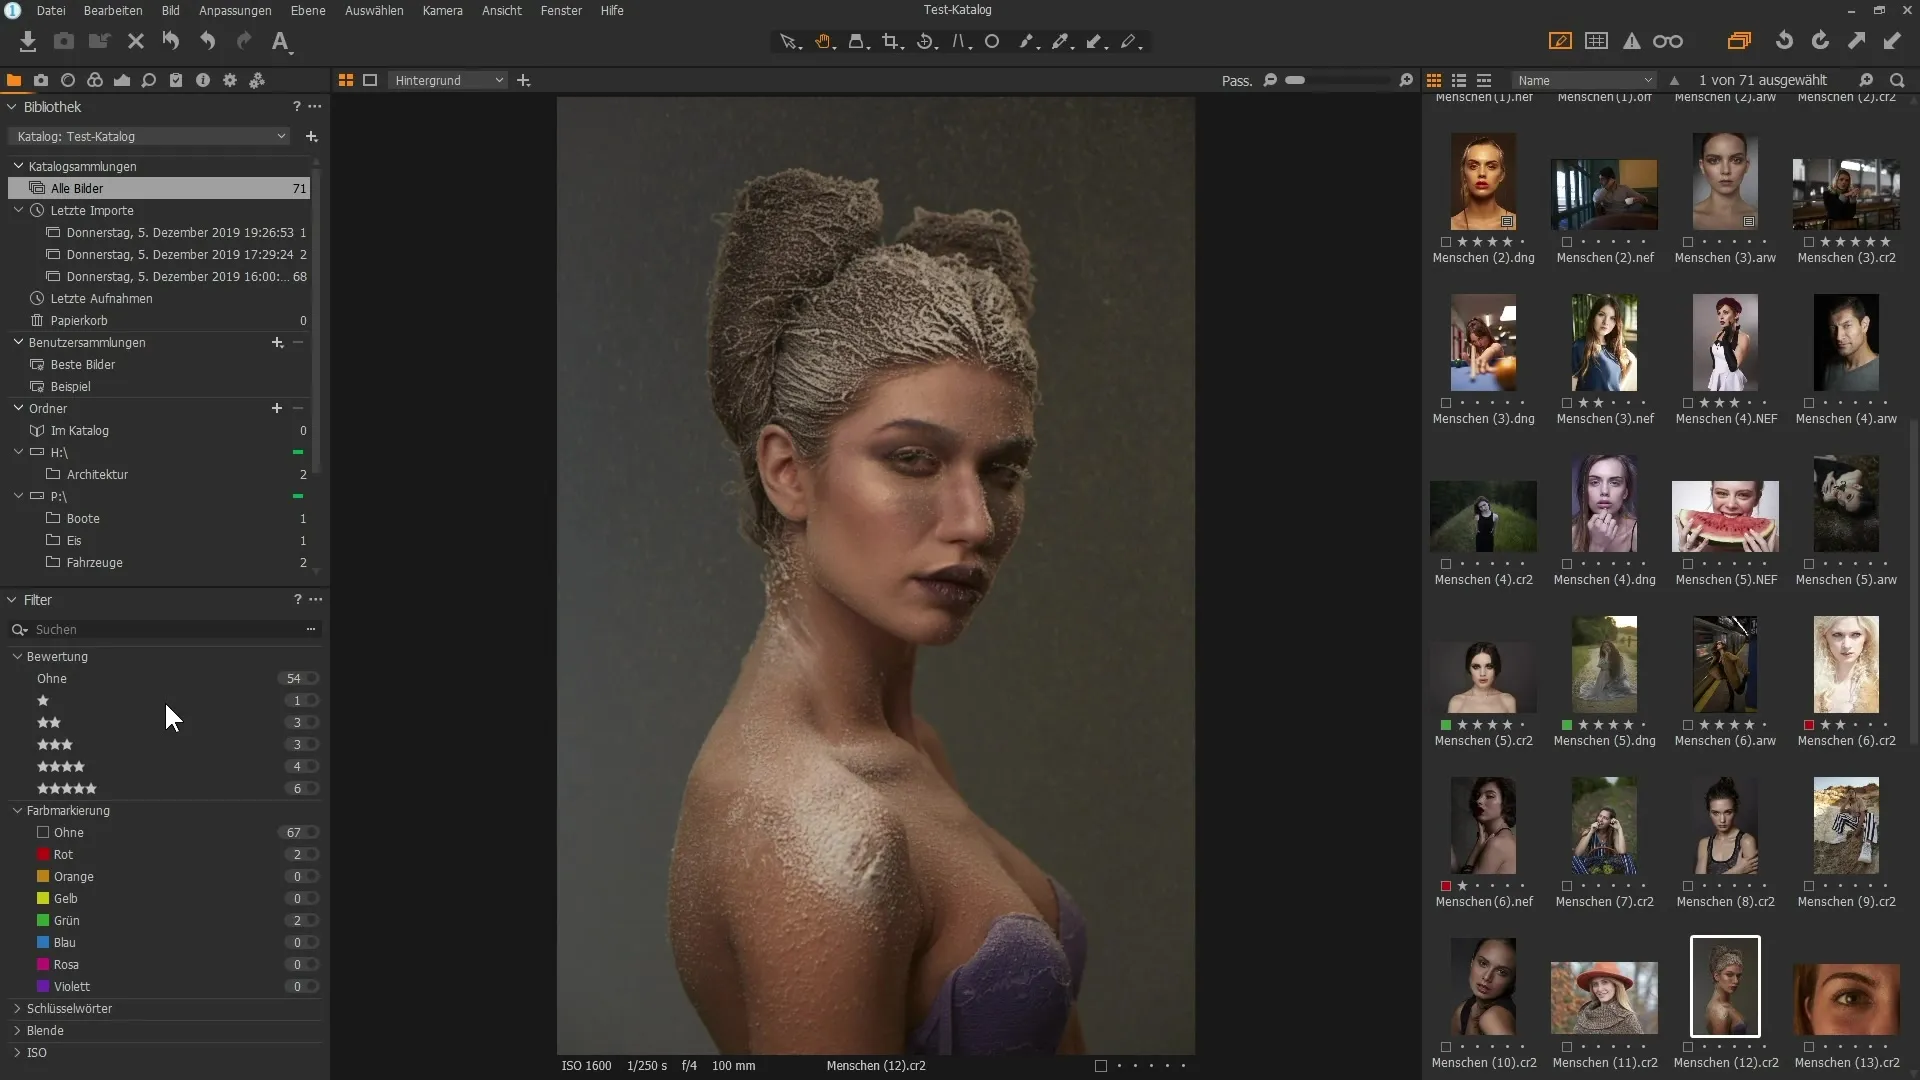This screenshot has height=1080, width=1920.
Task: Expand the Blende filter section
Action: [x=17, y=1030]
